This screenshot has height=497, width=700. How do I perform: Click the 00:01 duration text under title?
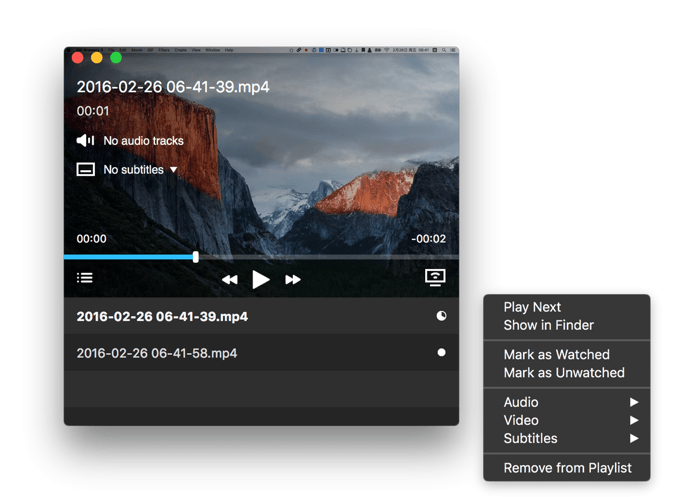[x=93, y=111]
